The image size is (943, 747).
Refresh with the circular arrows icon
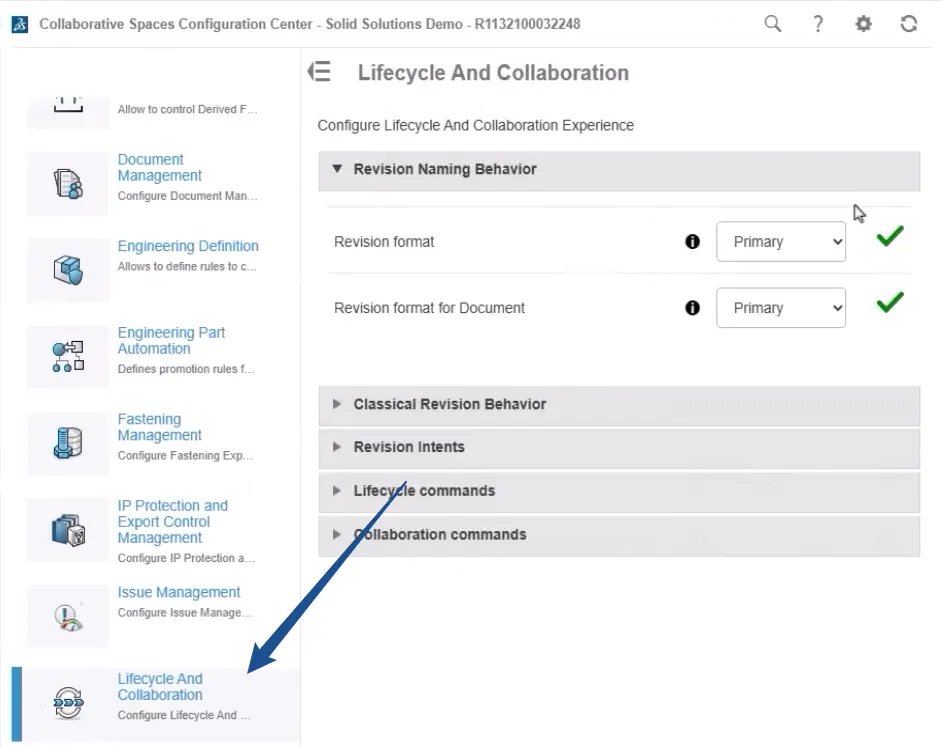coord(909,24)
